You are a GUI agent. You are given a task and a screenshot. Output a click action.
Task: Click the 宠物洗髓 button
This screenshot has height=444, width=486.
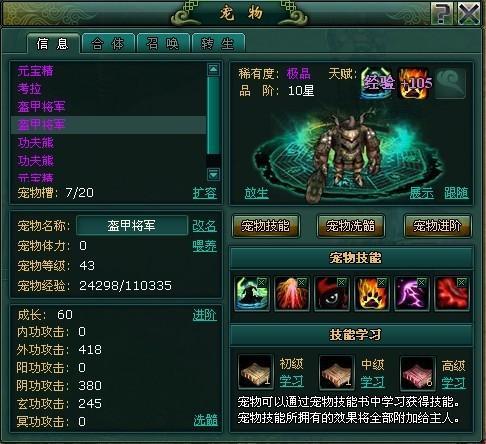(x=350, y=226)
